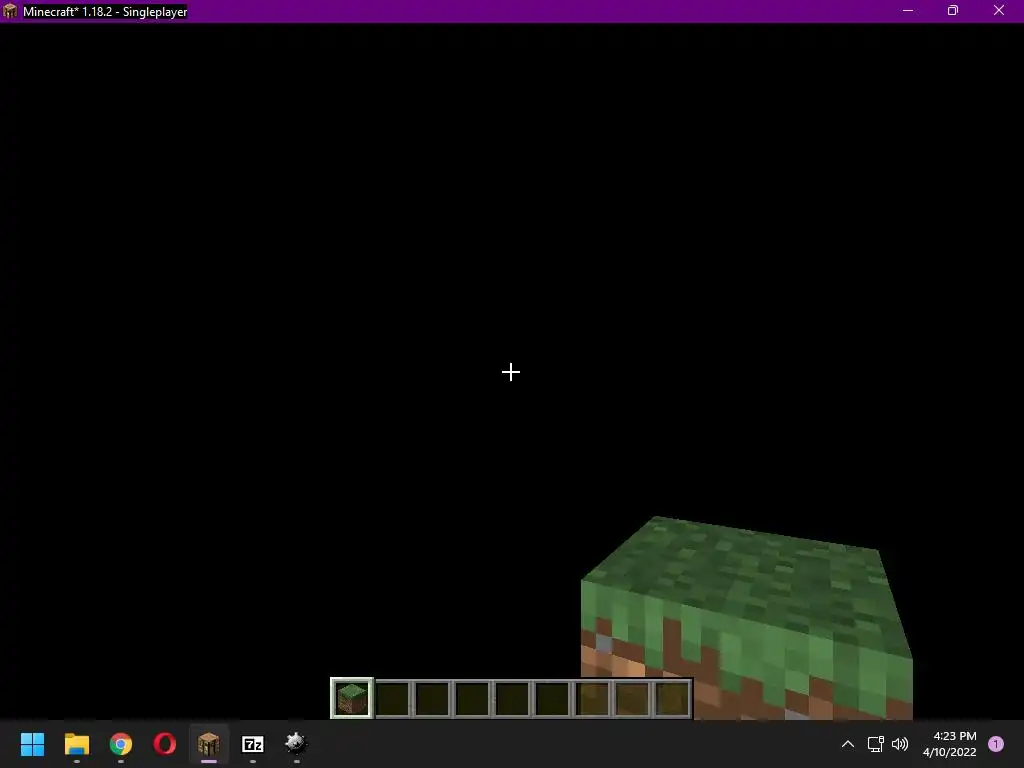
Task: Launch Google Chrome from the taskbar
Action: click(x=121, y=744)
